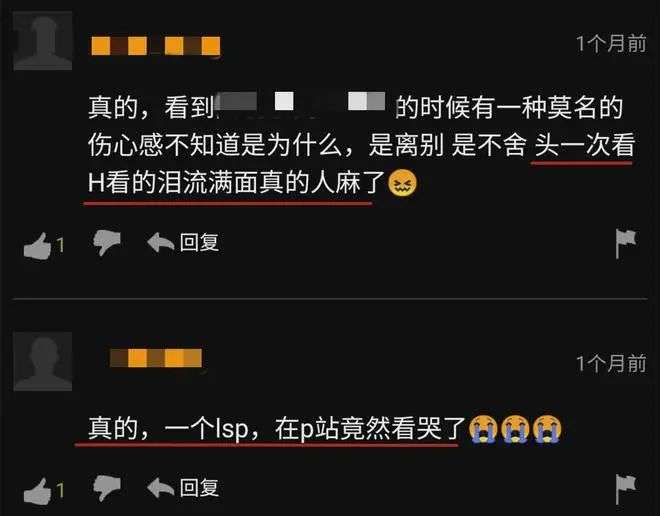Screen dimensions: 660x516
Task: Click the like count beside top thumbs-up
Action: (x=60, y=245)
